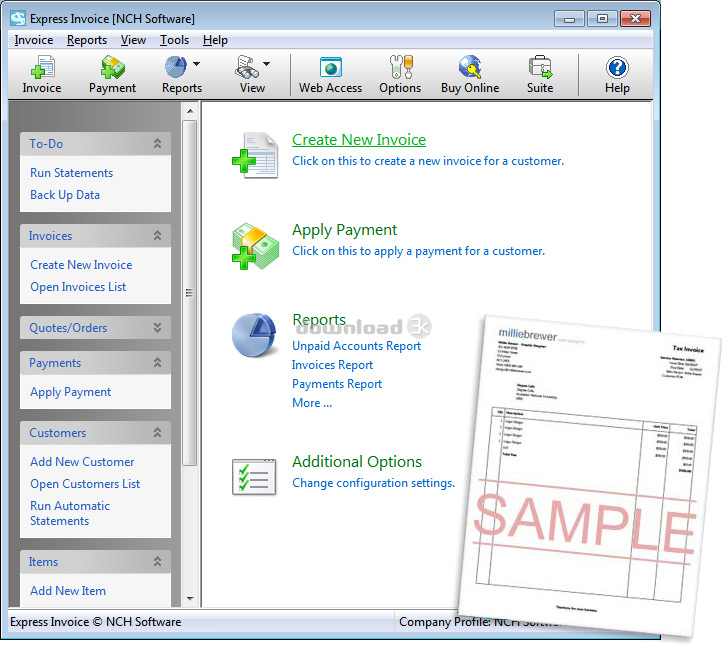Click the Buy Online toolbar icon

(x=470, y=67)
